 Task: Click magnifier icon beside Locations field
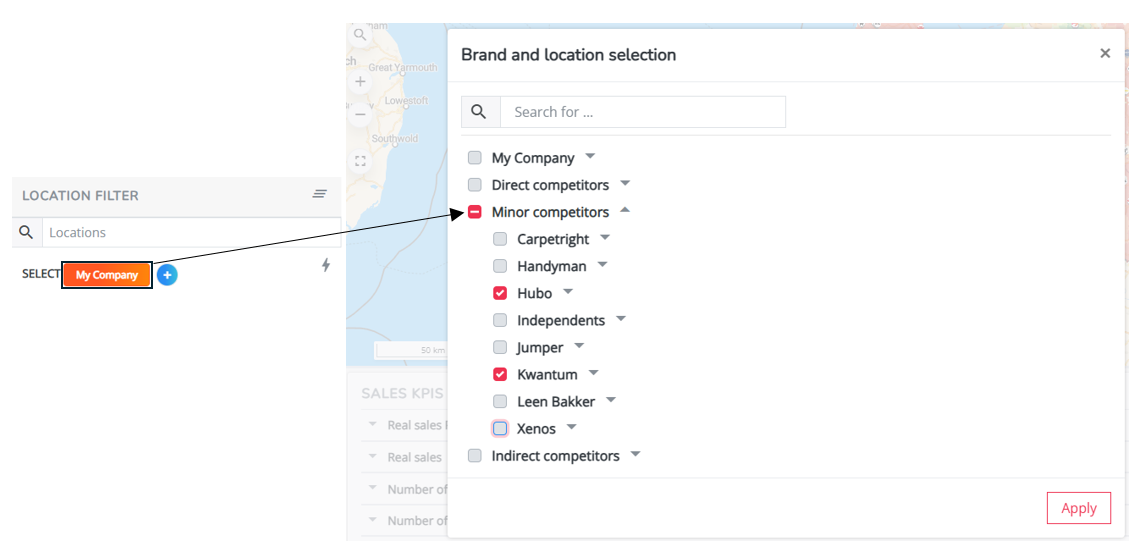(26, 232)
